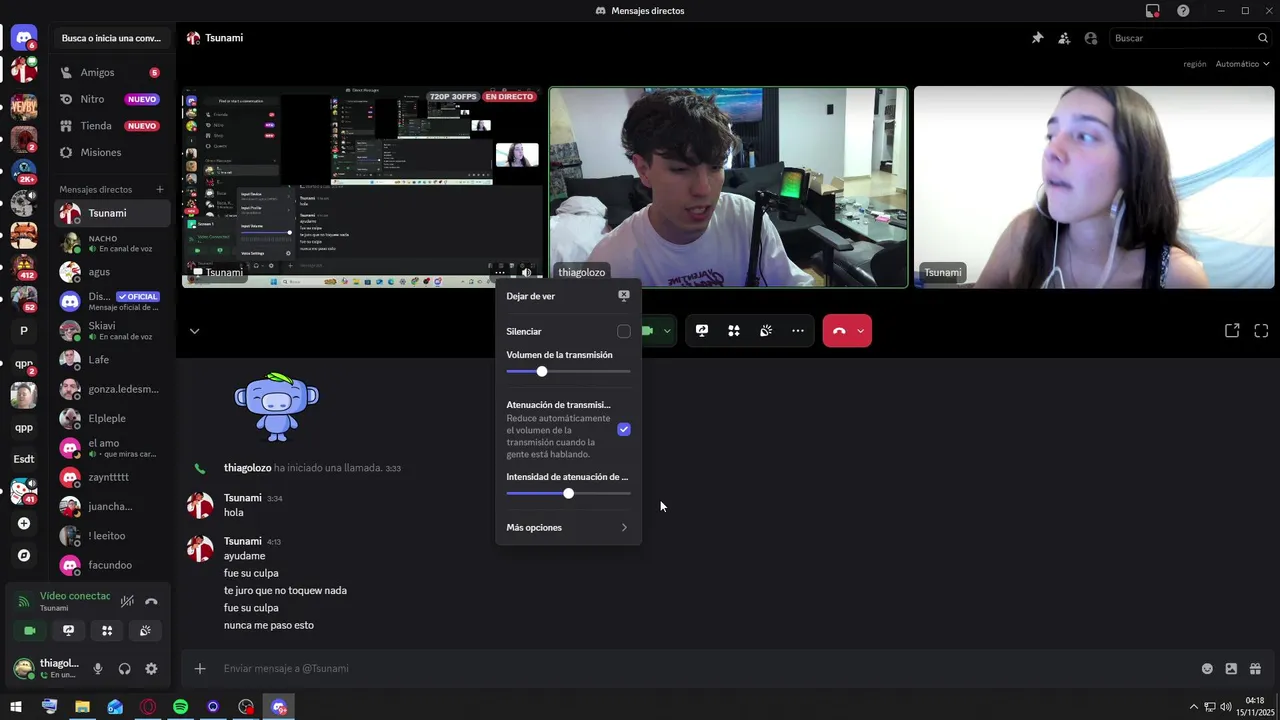Open user settings gear icon
The height and width of the screenshot is (720, 1280).
[151, 669]
